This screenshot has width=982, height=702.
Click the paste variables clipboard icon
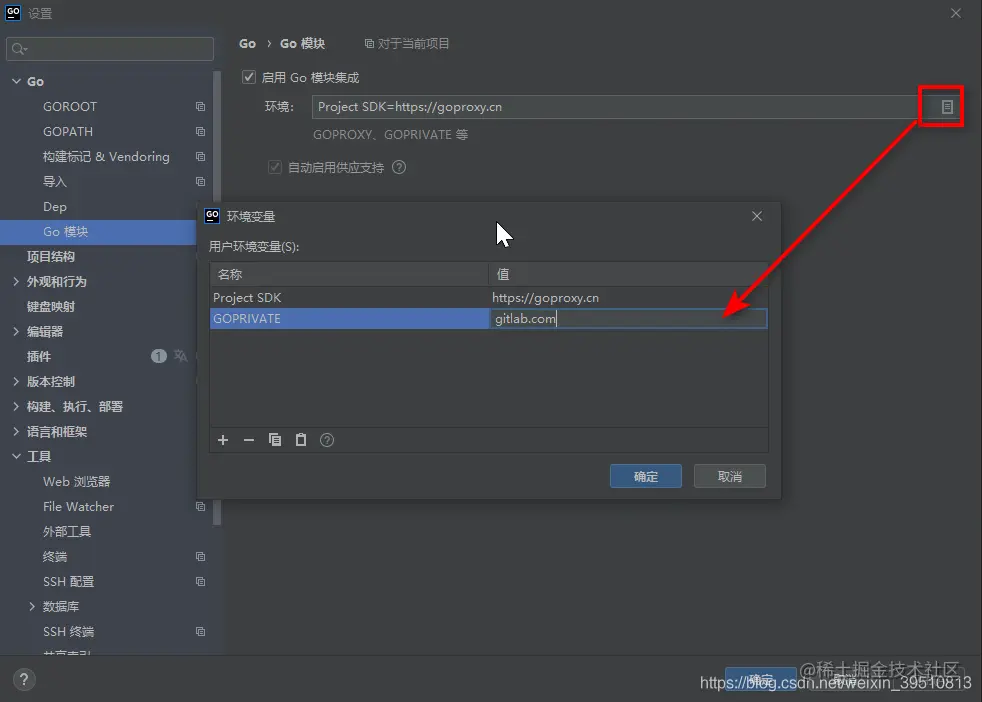pyautogui.click(x=301, y=440)
